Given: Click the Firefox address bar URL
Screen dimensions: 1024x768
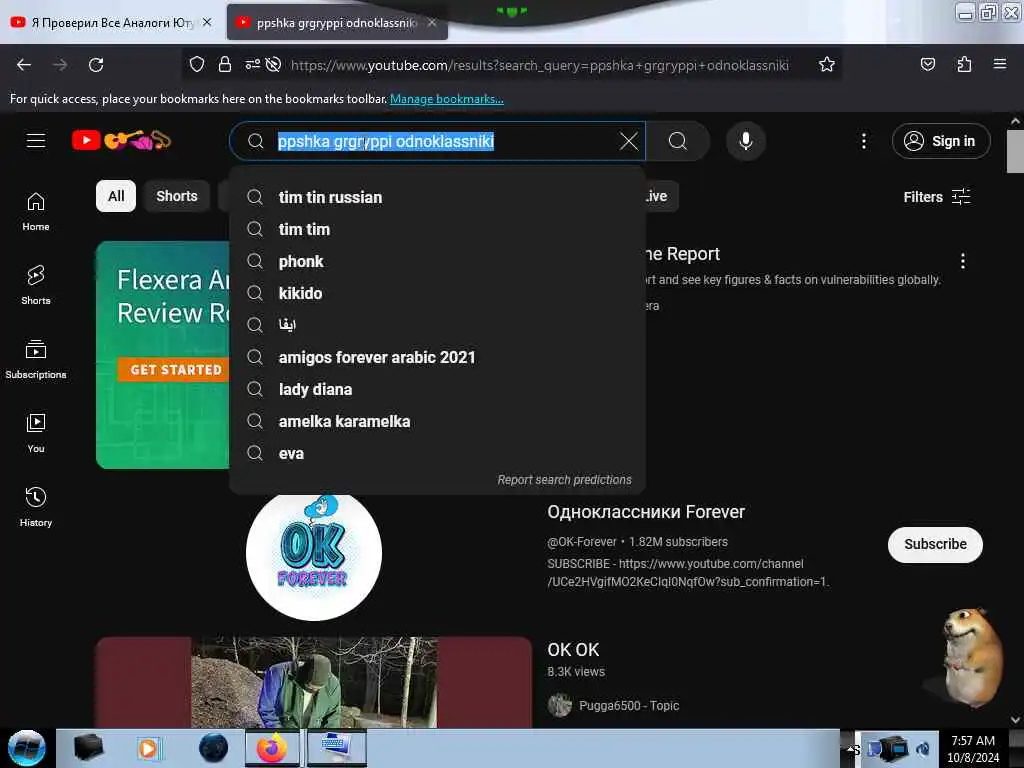Looking at the screenshot, I should [539, 65].
